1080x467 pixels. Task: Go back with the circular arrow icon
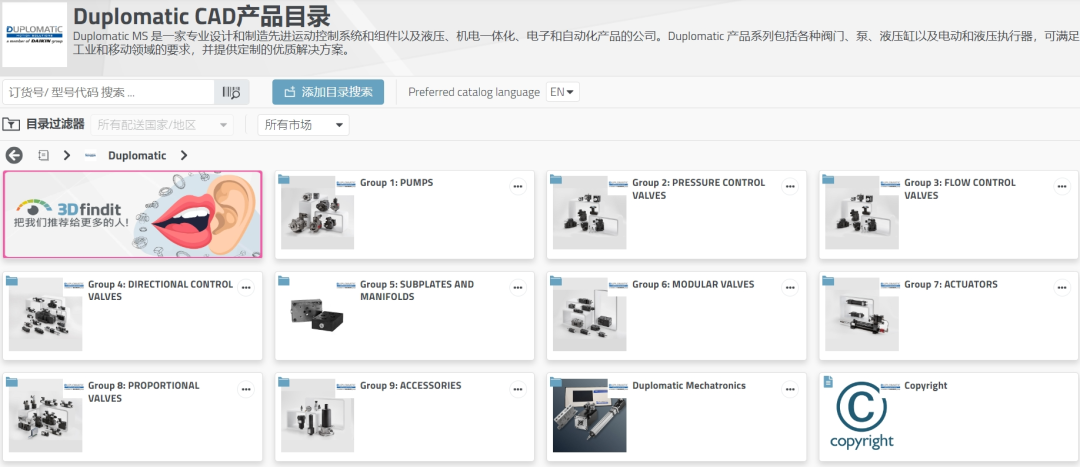(14, 156)
